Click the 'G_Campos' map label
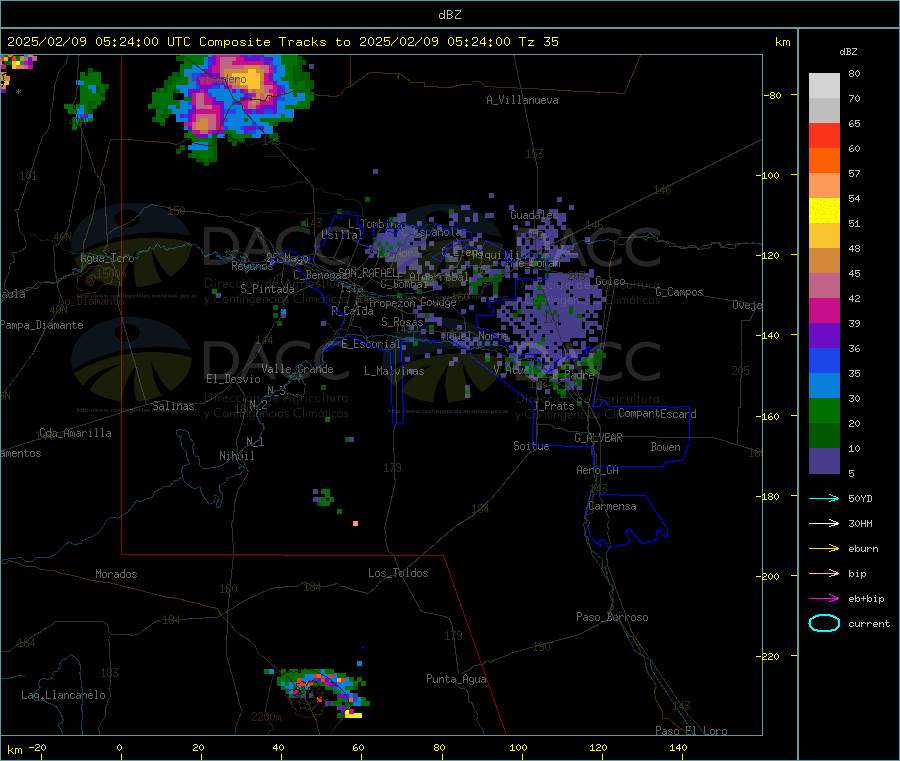Image resolution: width=900 pixels, height=761 pixels. click(679, 292)
